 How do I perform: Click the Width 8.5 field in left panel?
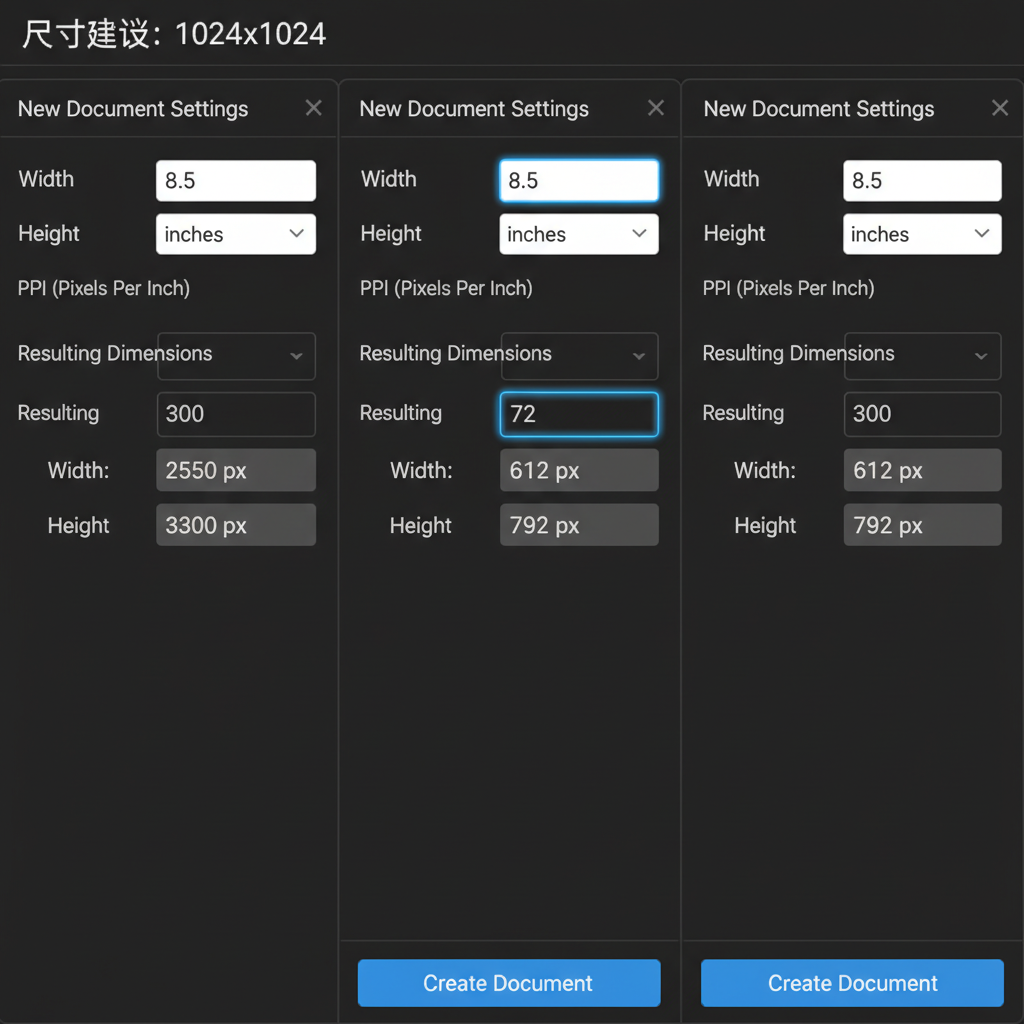(236, 180)
